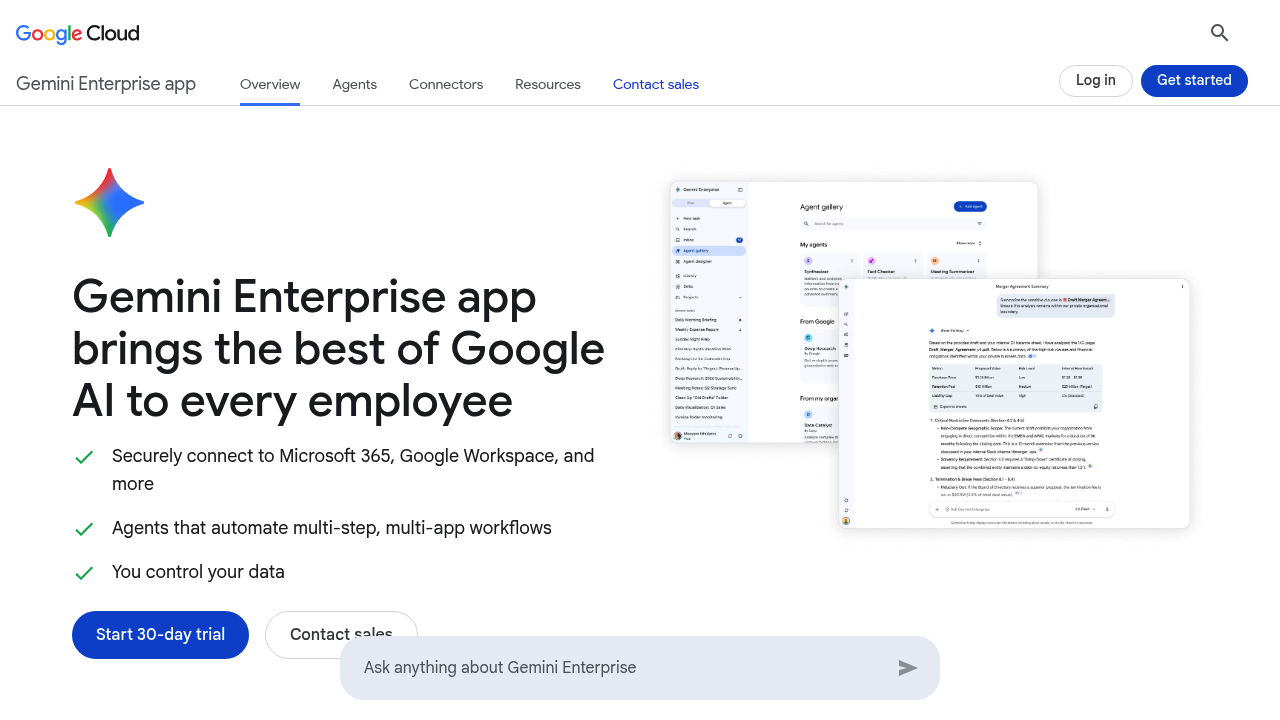
Task: Click the Log in button
Action: (1096, 81)
